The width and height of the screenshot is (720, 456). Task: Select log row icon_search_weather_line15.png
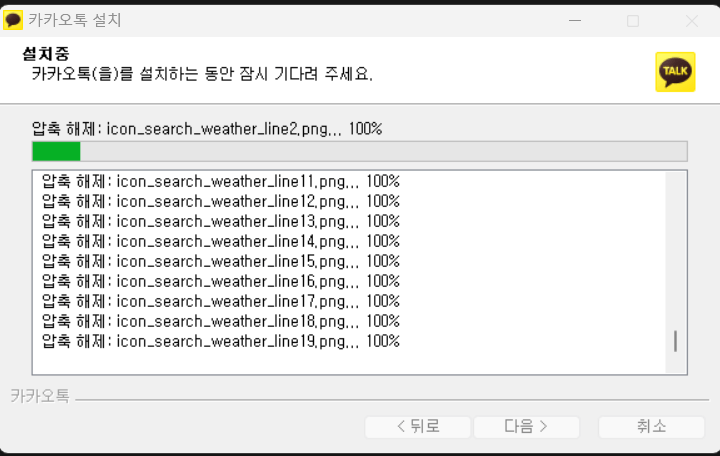point(221,261)
